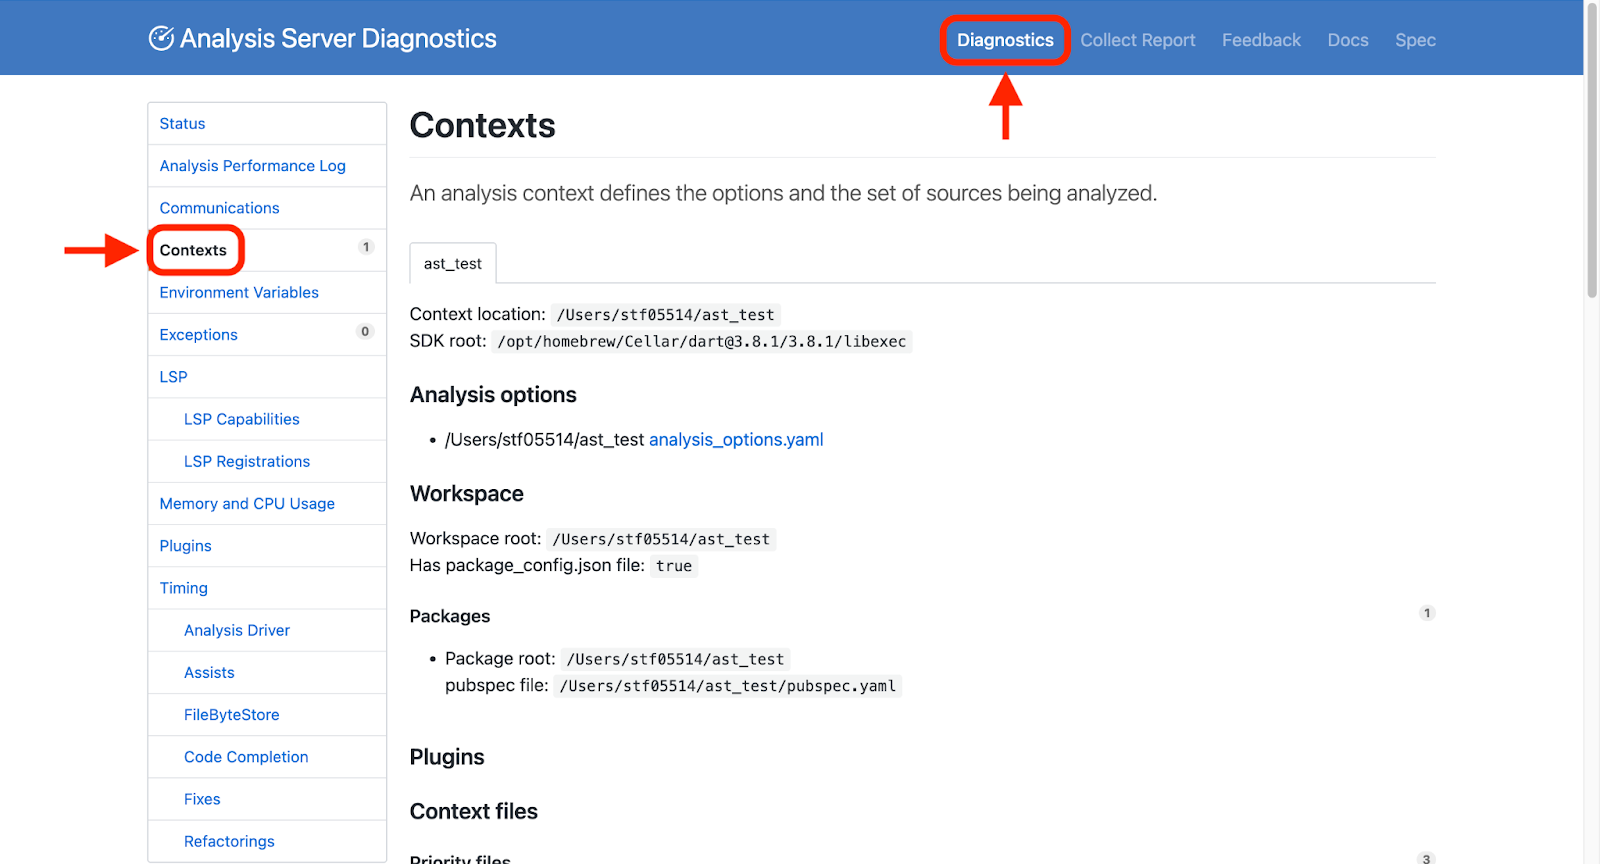The width and height of the screenshot is (1600, 864).
Task: Open the Memory and CPU Usage page
Action: (247, 504)
